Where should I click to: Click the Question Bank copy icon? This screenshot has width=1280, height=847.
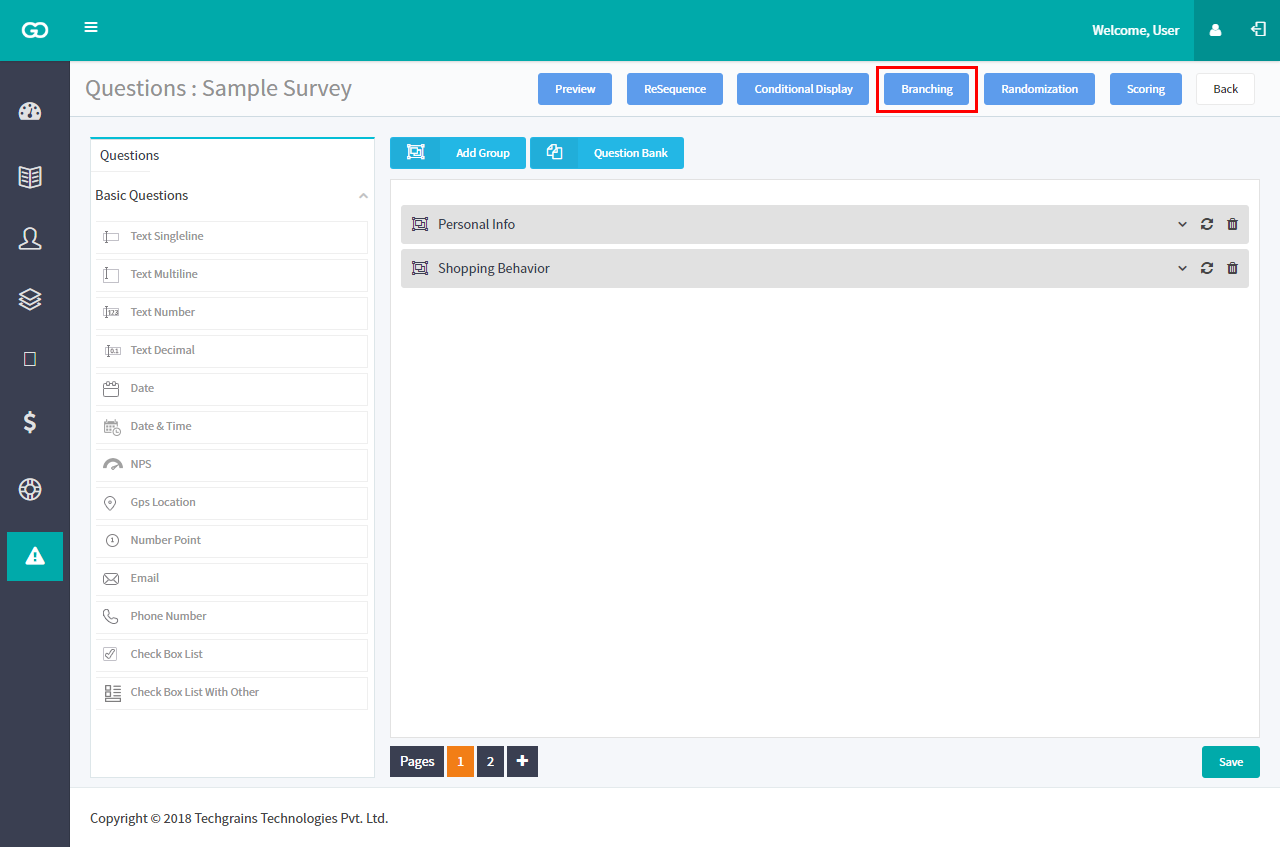point(555,153)
